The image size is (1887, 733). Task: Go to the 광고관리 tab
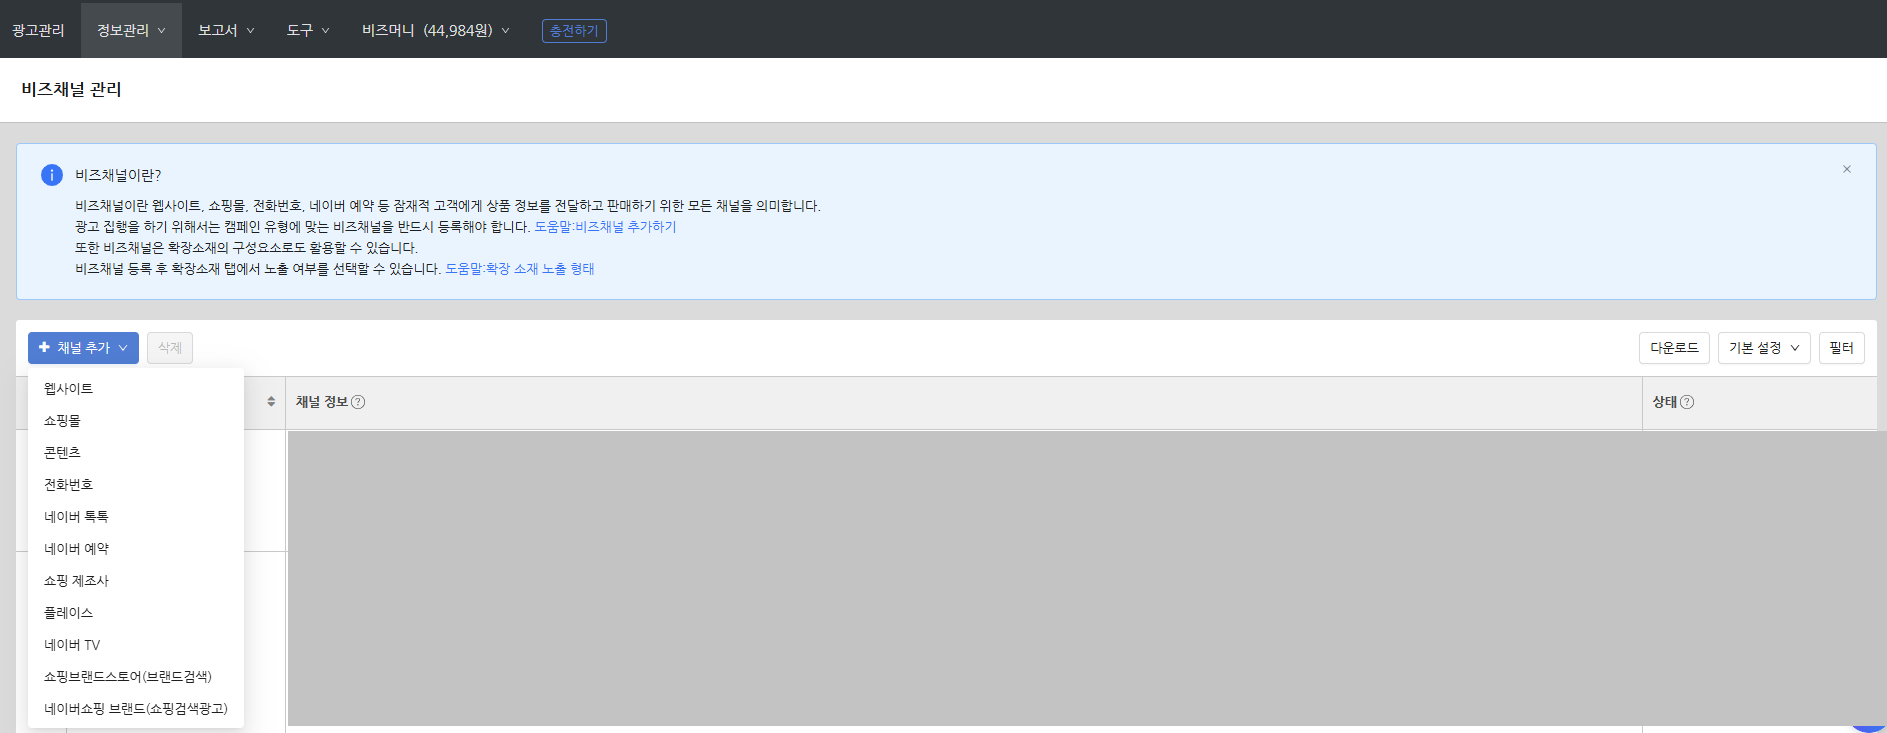(x=38, y=30)
